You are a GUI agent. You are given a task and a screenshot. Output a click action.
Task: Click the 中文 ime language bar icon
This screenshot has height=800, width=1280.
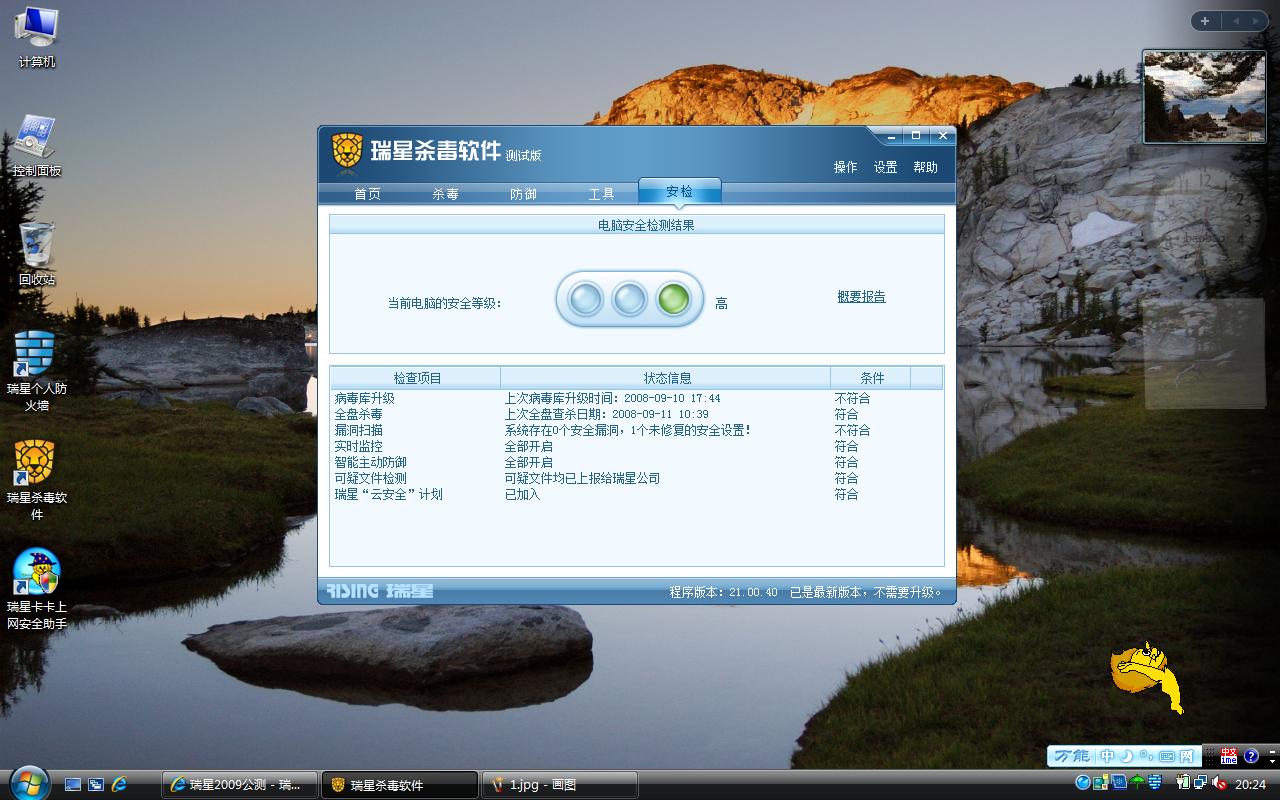click(x=1229, y=756)
